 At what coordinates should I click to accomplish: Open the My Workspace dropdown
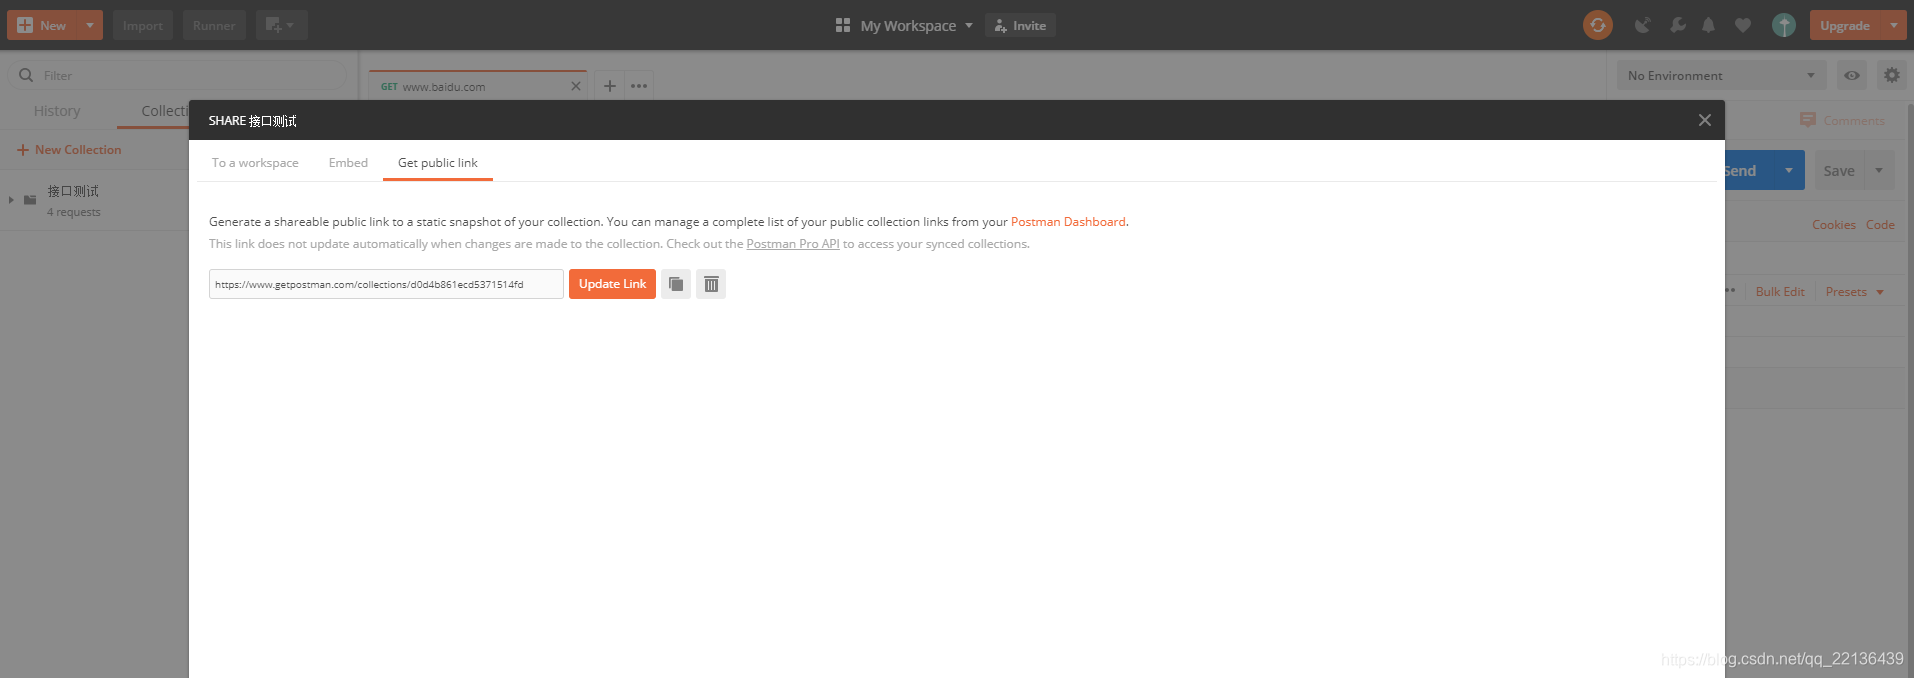coord(904,25)
